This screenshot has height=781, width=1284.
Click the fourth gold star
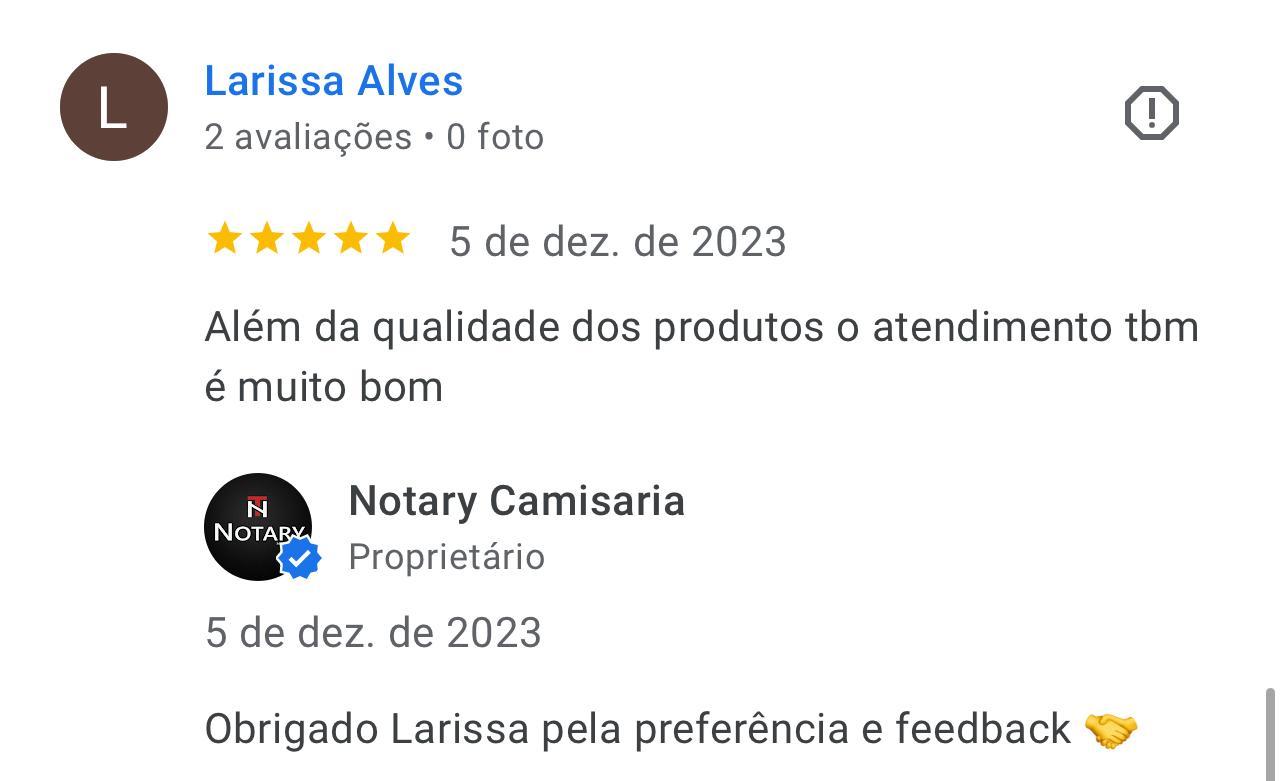point(351,240)
